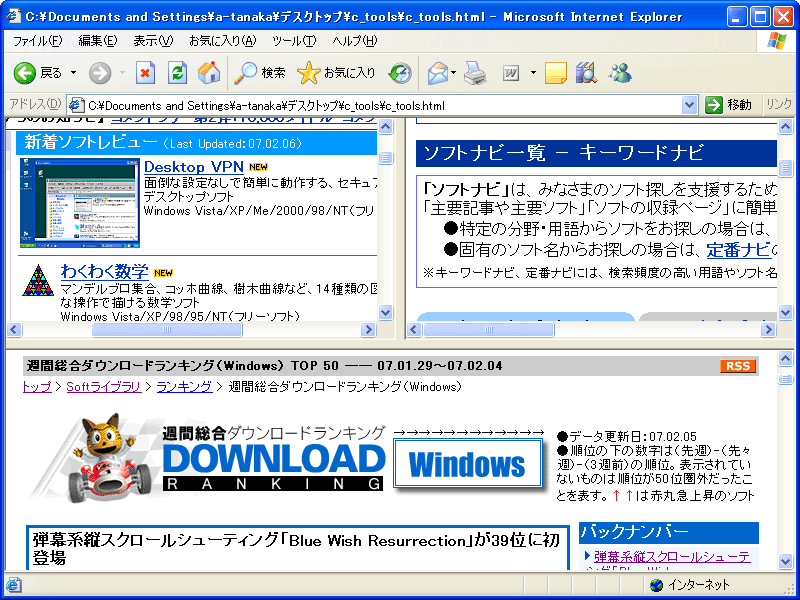
Task: Click the Edit with Word icon
Action: pyautogui.click(x=511, y=73)
